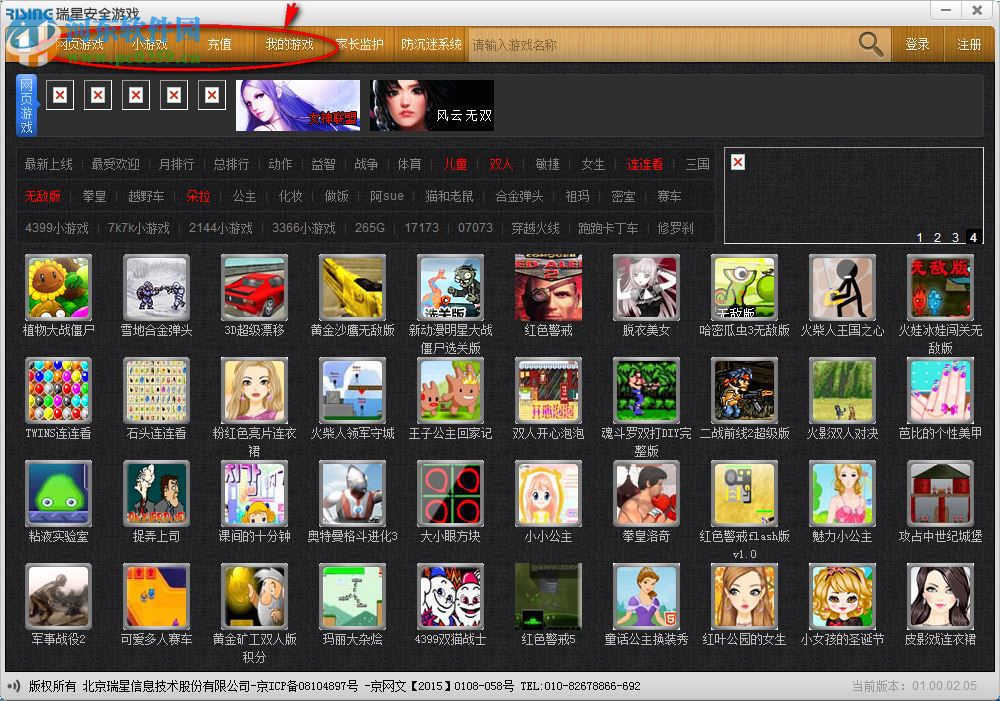This screenshot has width=1000, height=701.
Task: Click the sound icon in status bar
Action: tap(13, 686)
